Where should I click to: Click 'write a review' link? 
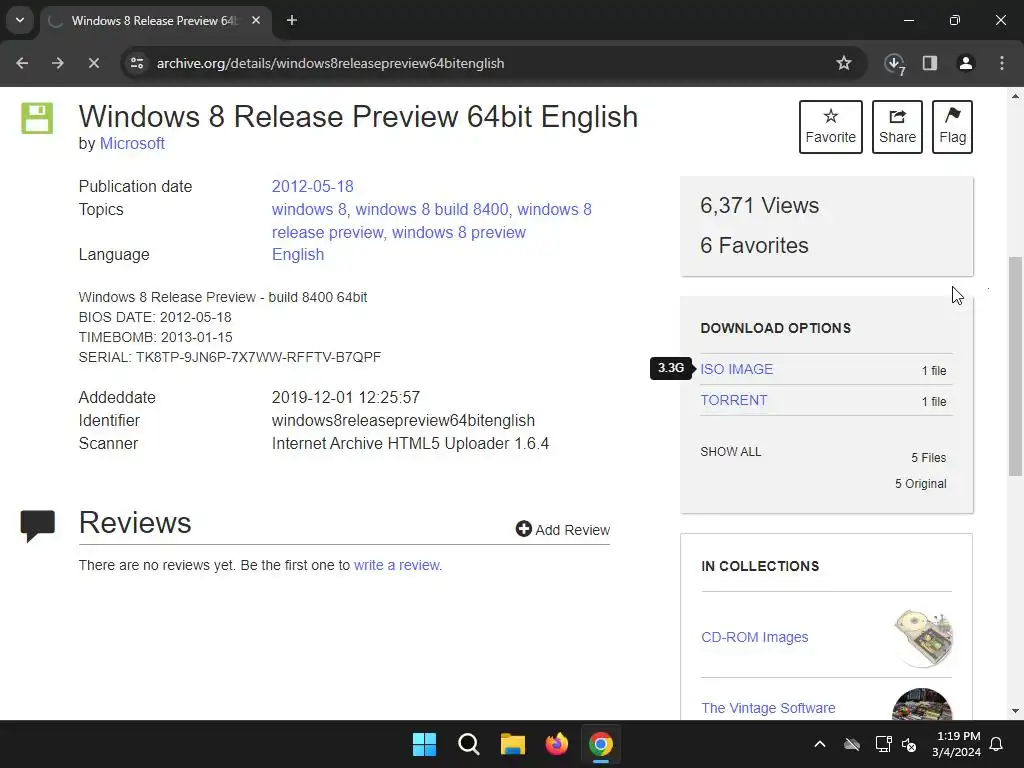[397, 566]
